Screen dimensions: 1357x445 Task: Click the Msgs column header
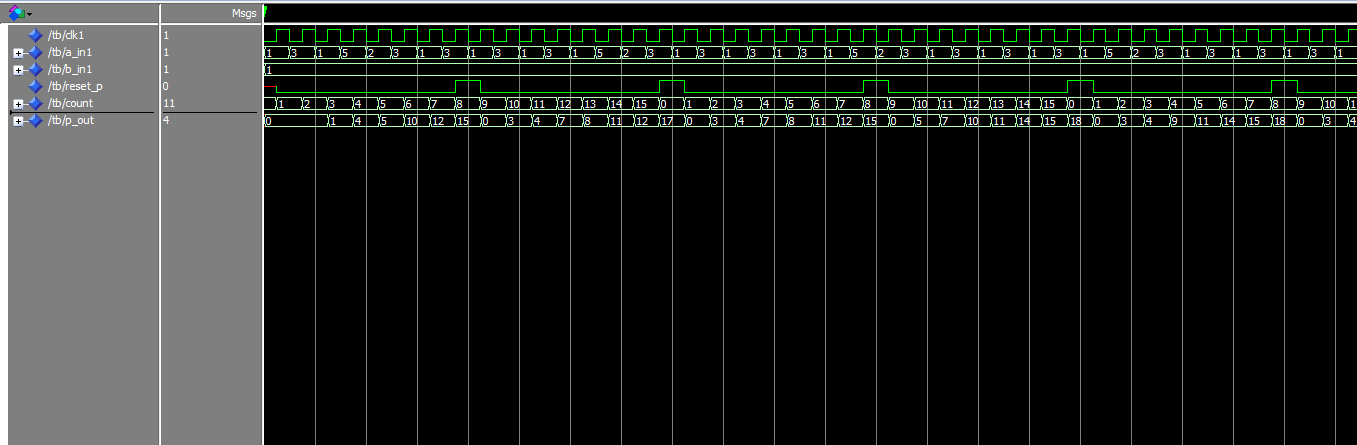(x=243, y=14)
